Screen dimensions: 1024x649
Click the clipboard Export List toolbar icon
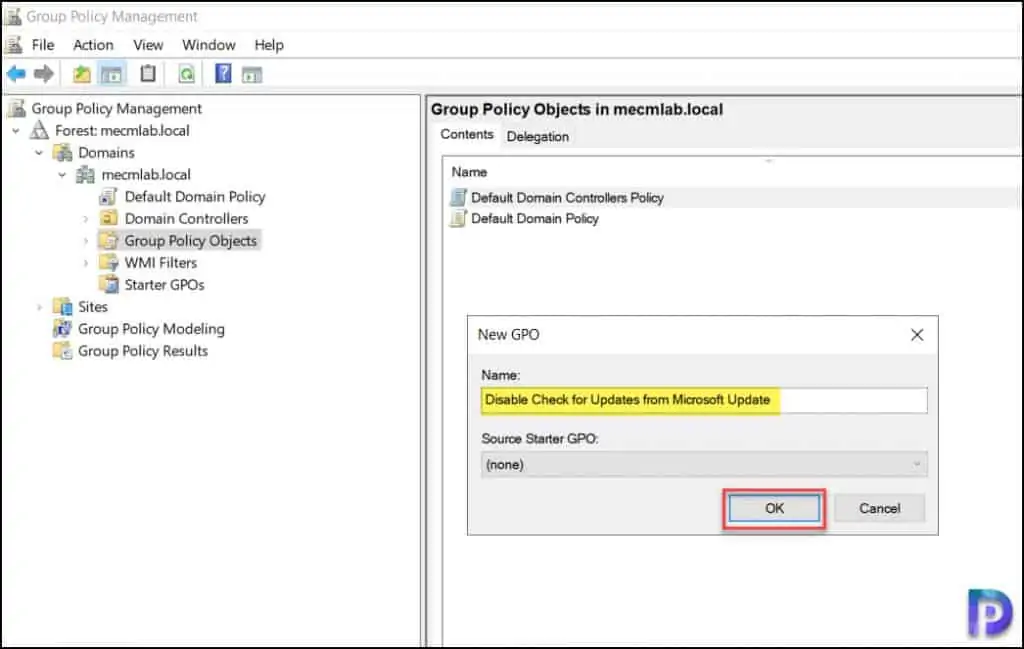point(148,74)
